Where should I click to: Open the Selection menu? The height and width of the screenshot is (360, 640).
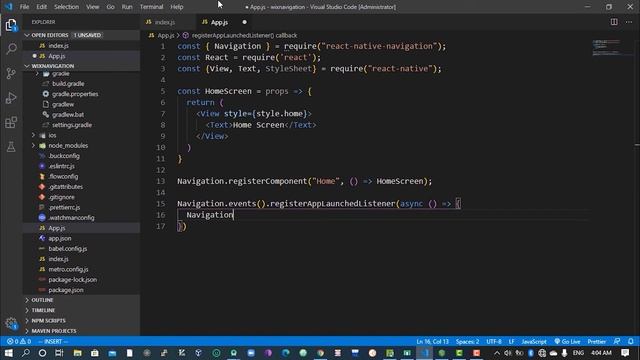point(66,7)
